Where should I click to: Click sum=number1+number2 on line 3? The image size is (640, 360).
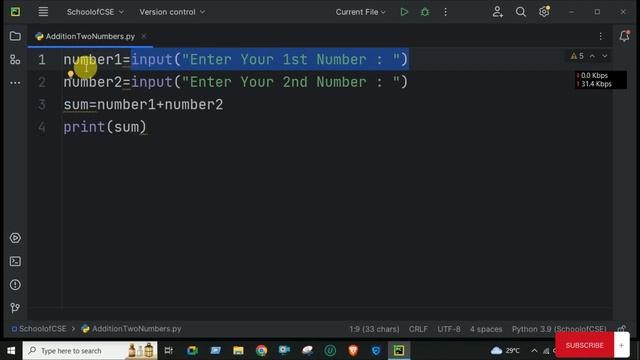pos(143,105)
